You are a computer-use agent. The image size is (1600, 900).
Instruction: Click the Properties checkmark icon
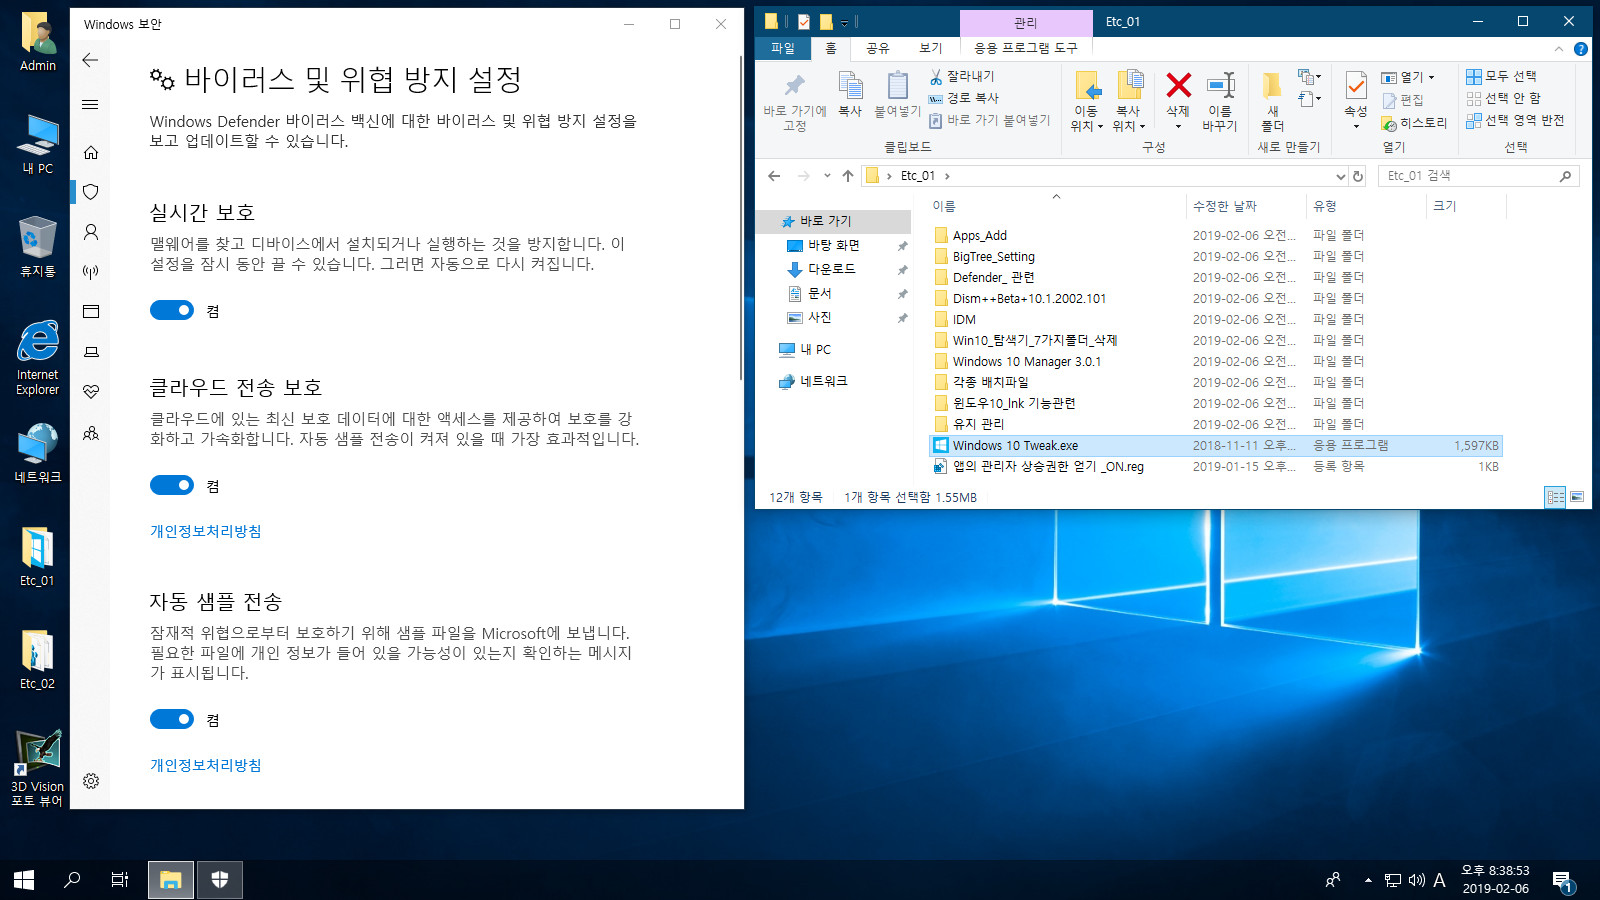point(1356,85)
